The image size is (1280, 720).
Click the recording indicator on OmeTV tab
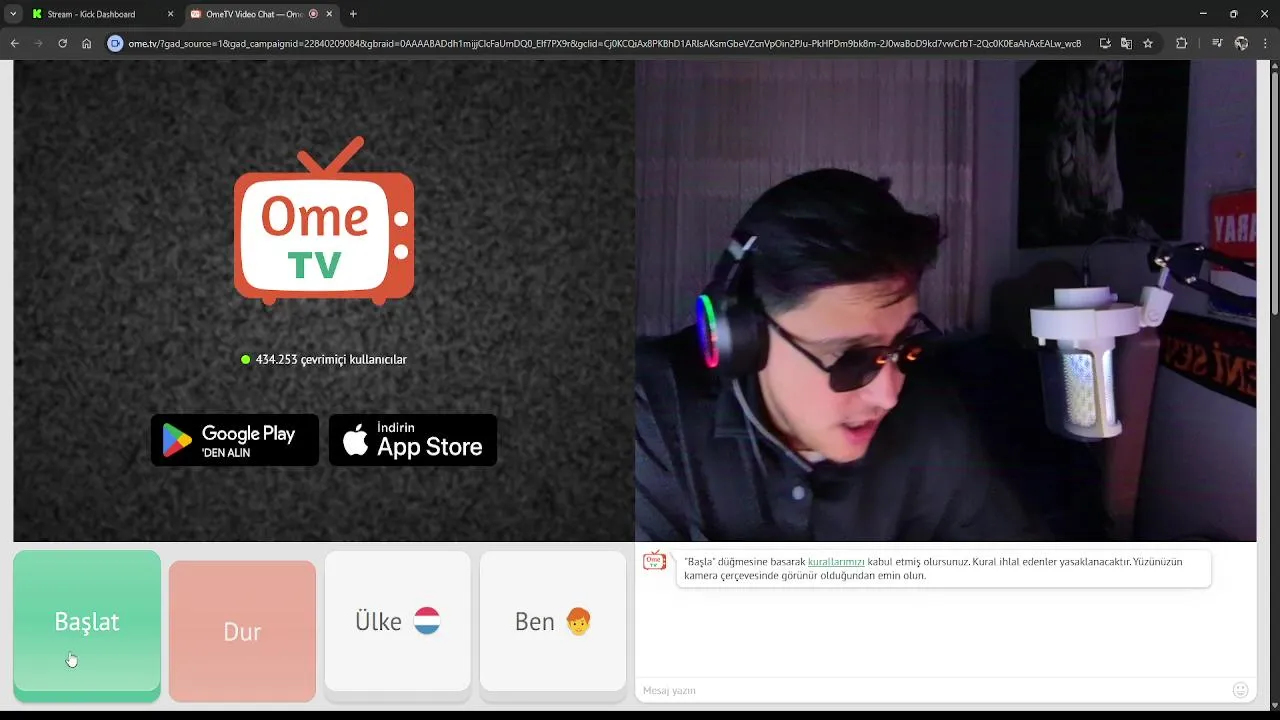point(313,14)
